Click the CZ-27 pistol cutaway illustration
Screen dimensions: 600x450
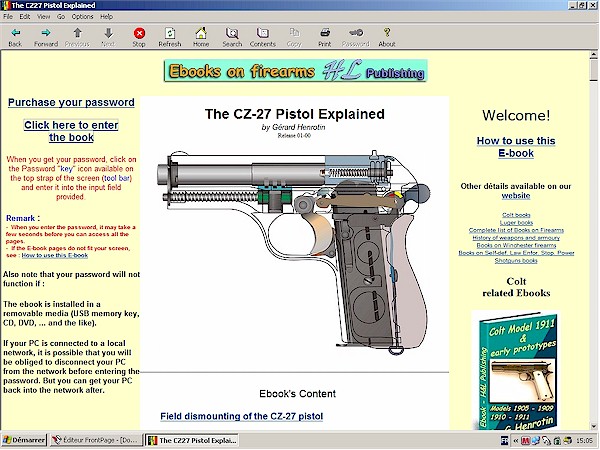click(x=293, y=253)
